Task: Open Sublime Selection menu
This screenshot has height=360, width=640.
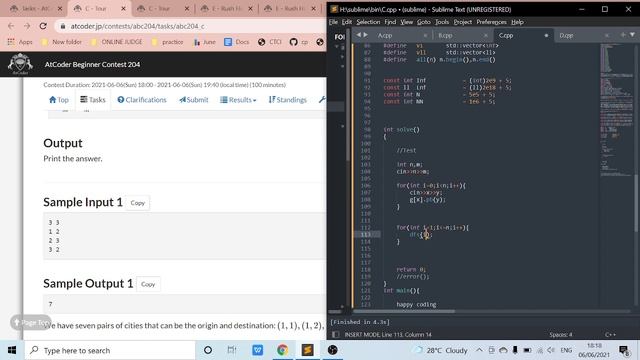Action: pos(368,22)
